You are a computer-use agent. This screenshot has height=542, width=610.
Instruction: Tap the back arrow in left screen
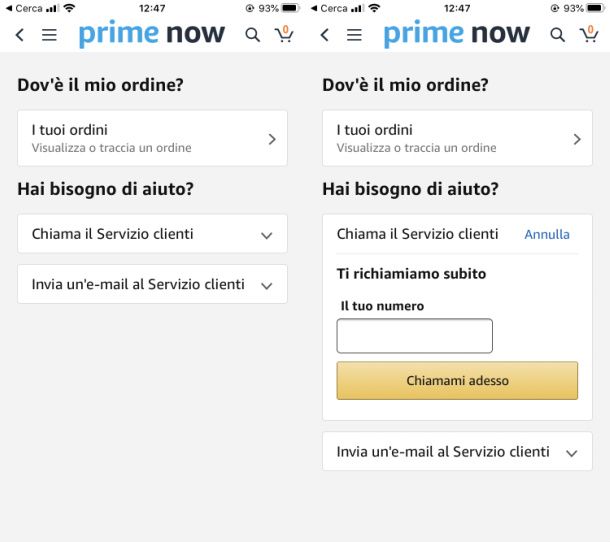(x=19, y=35)
